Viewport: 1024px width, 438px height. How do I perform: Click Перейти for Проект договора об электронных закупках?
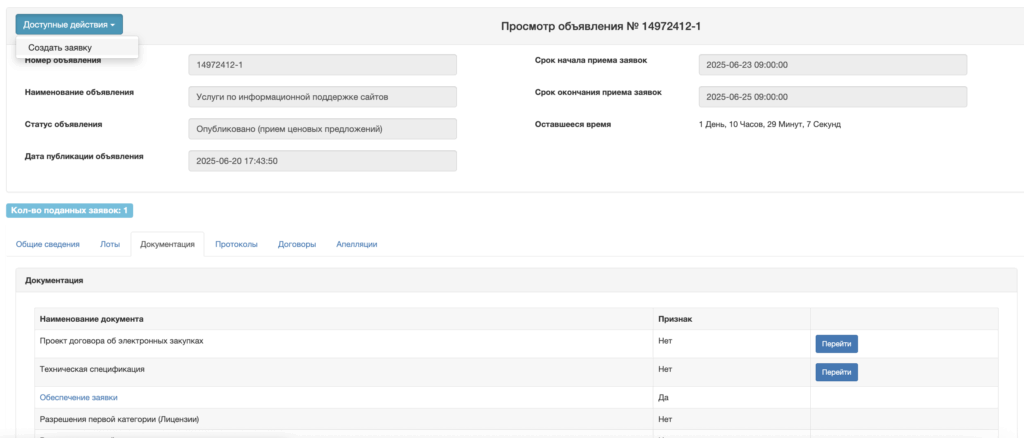[836, 343]
